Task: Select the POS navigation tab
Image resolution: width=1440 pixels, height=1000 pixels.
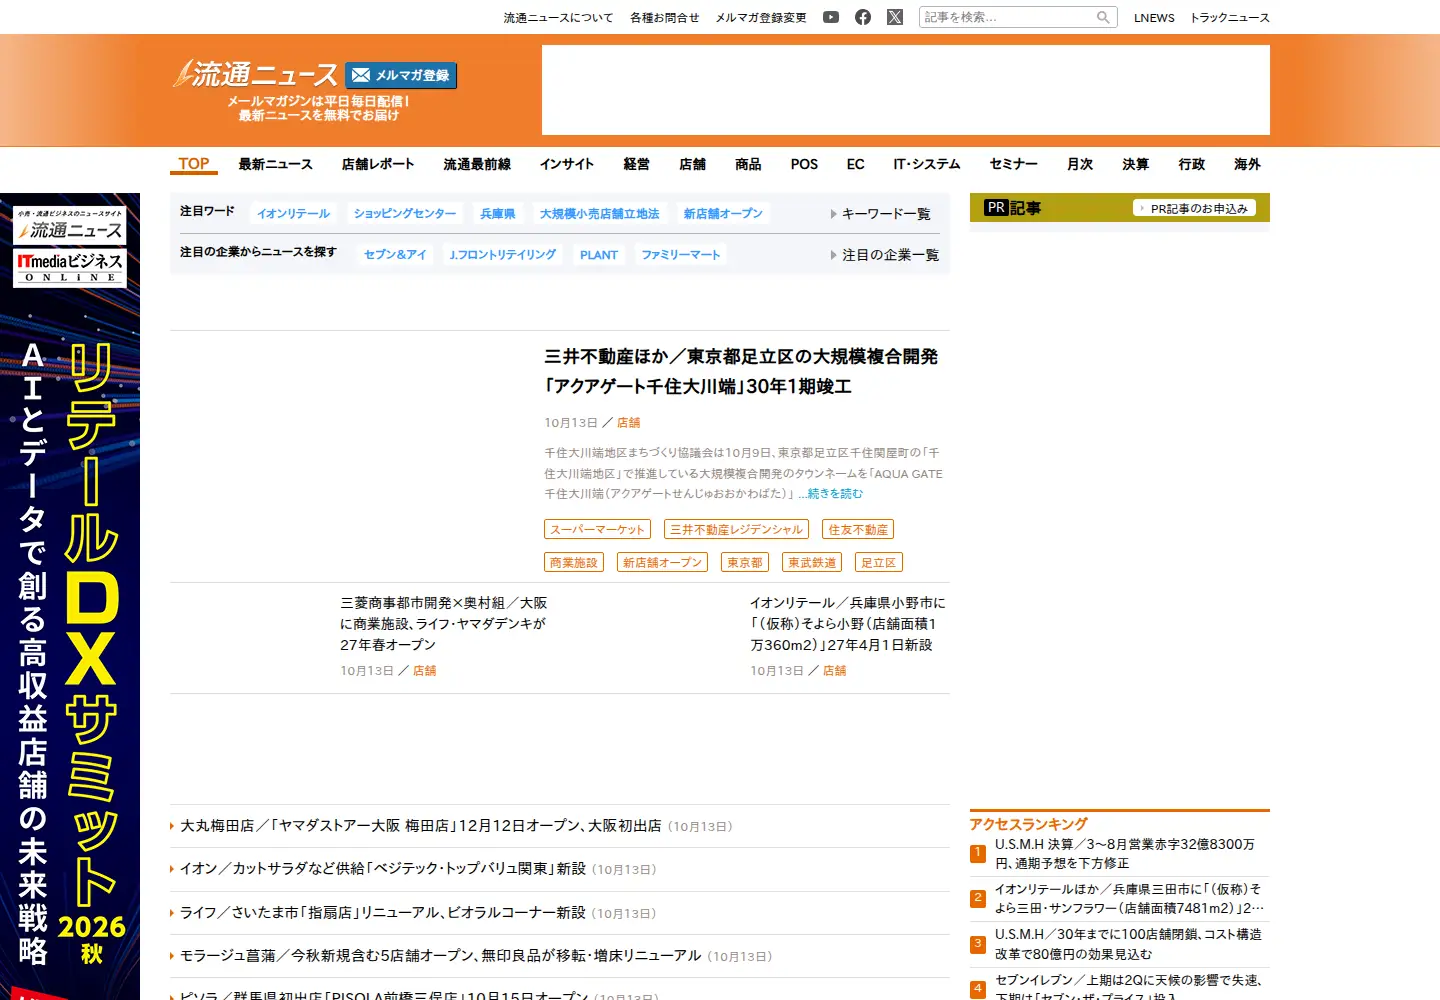Action: tap(804, 164)
